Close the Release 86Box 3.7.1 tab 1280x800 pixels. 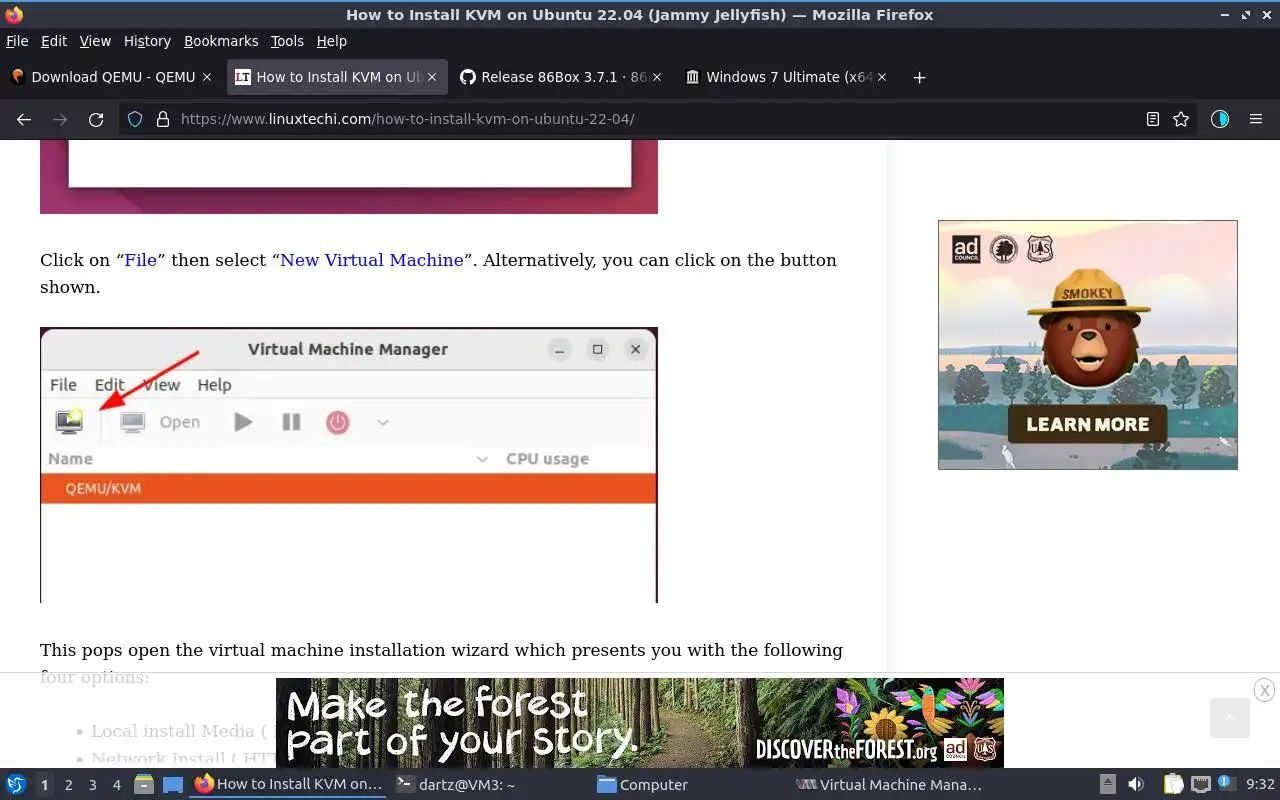point(657,77)
